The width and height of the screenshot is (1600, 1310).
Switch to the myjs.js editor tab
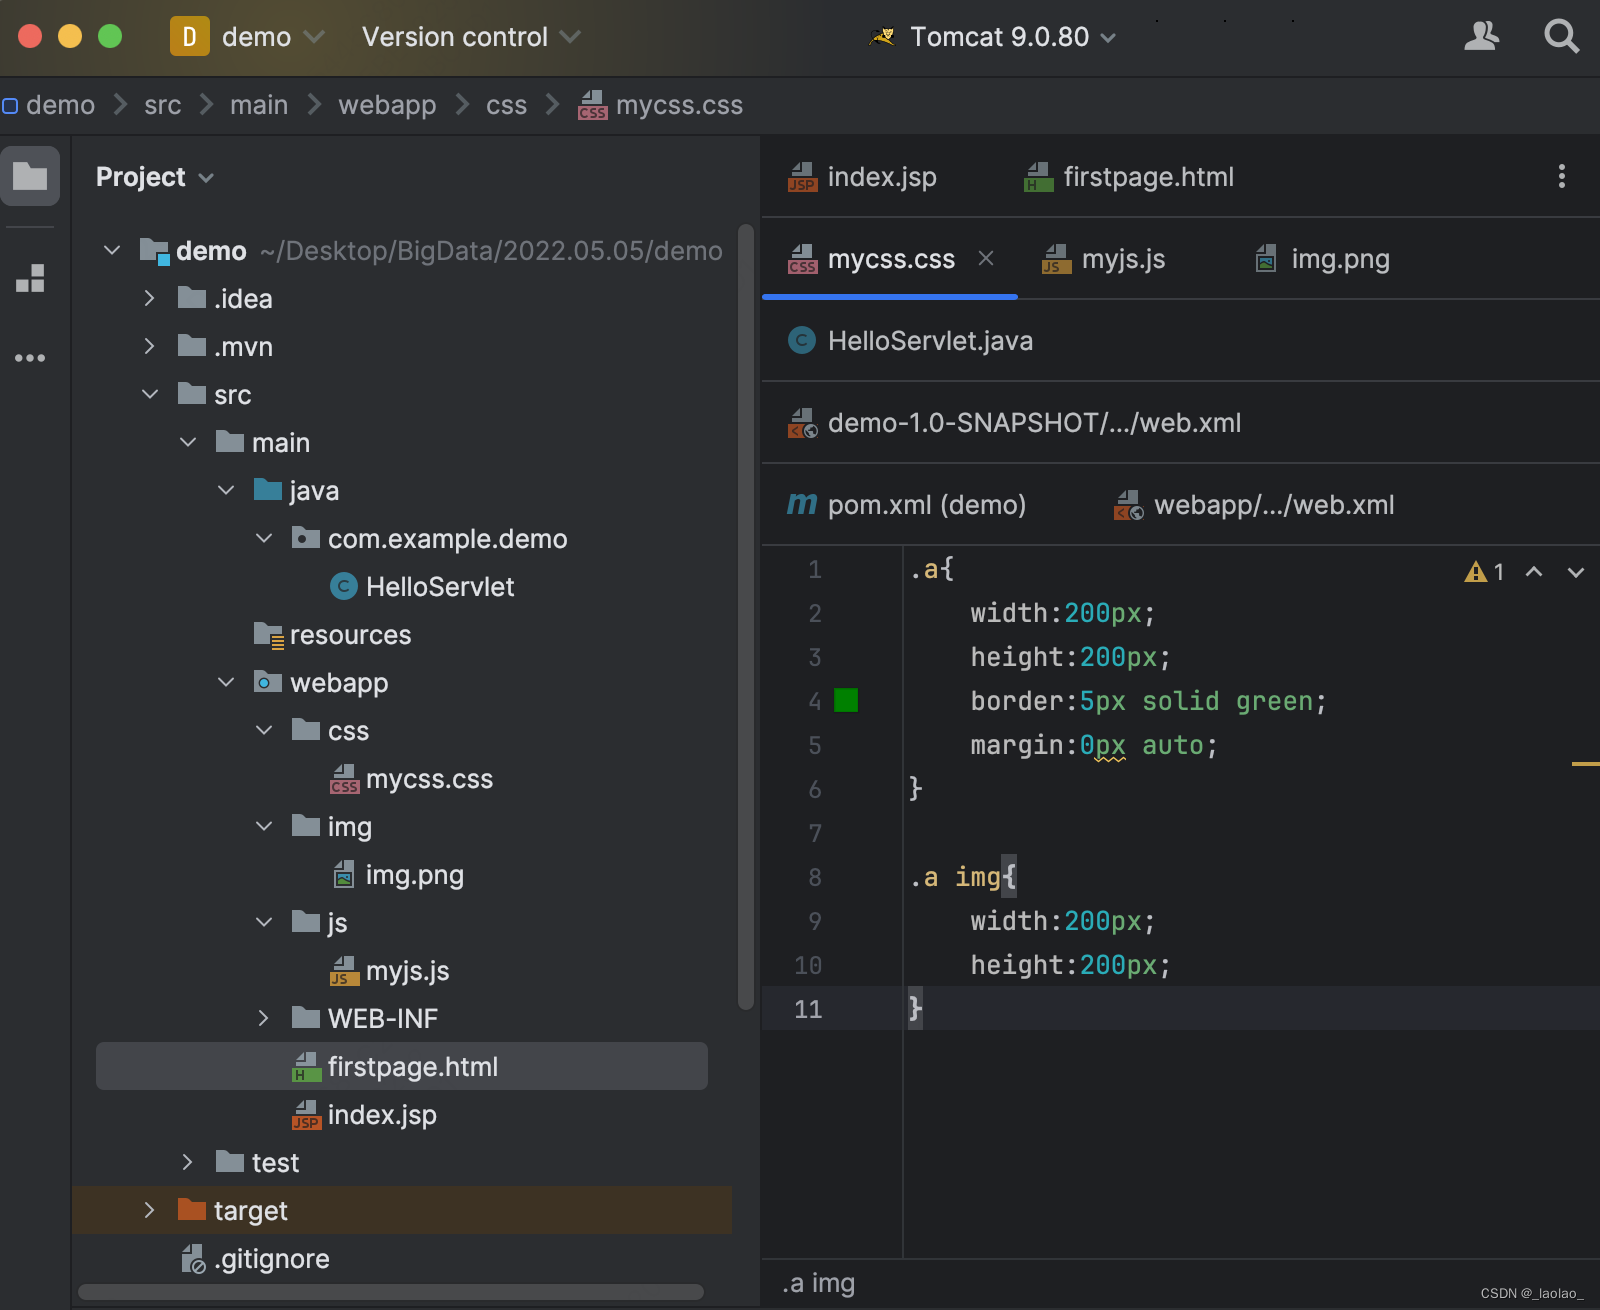coord(1104,259)
